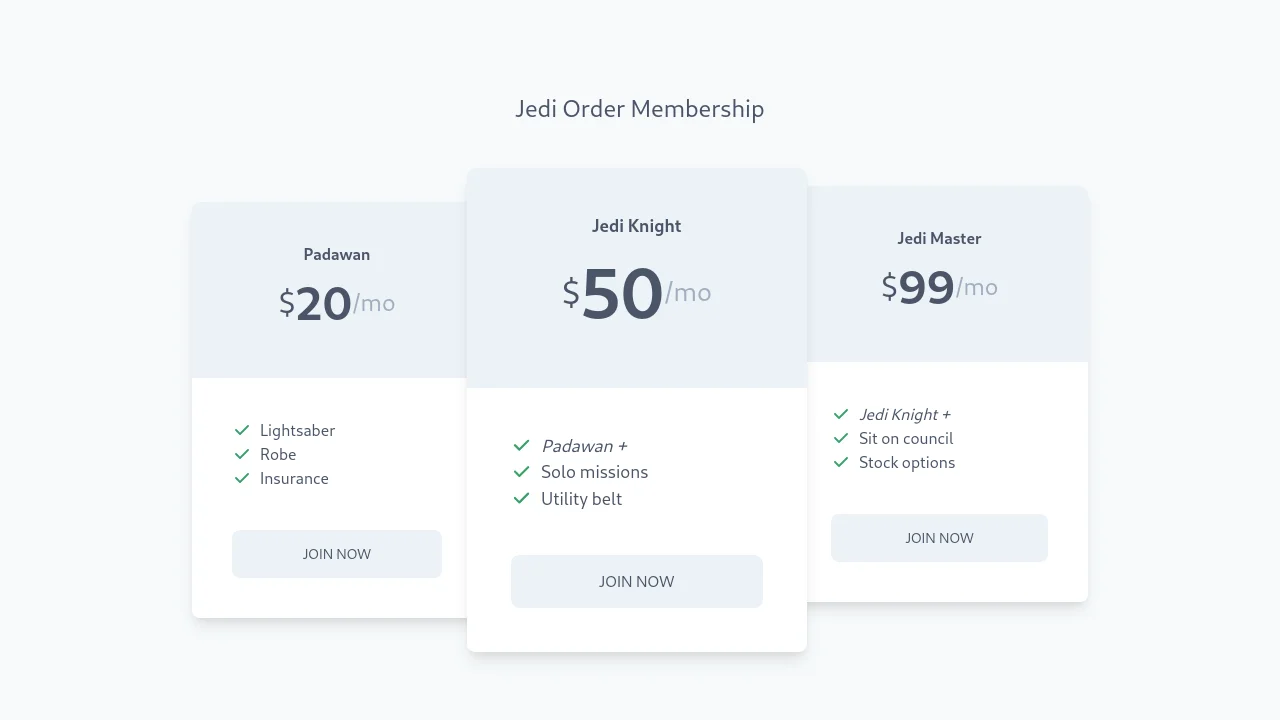Click the checkmark beside Utility belt

click(x=521, y=498)
